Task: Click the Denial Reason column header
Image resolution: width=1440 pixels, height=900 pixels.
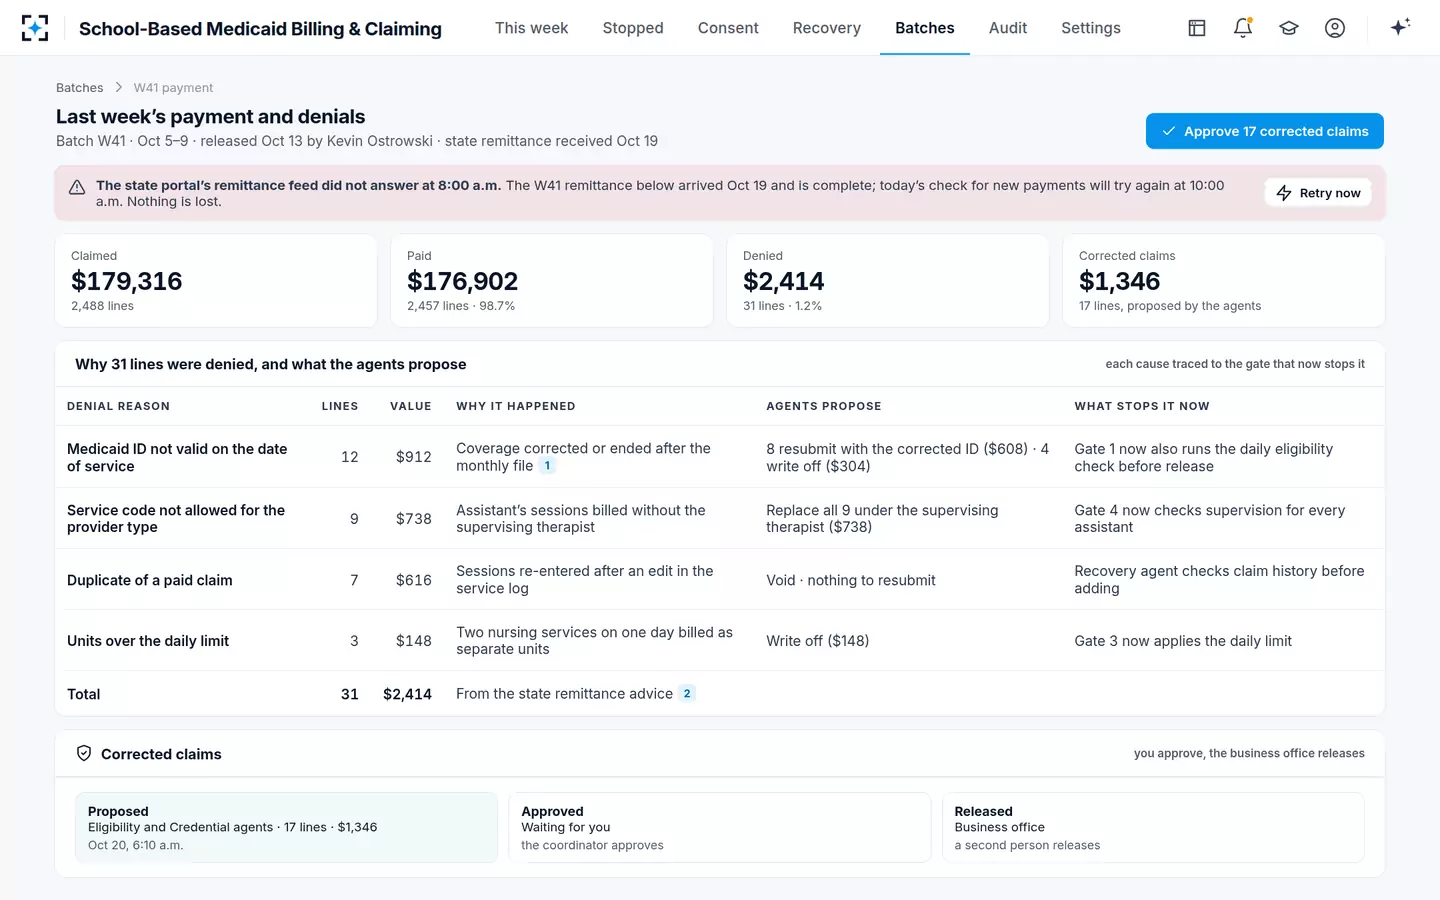Action: (x=118, y=406)
